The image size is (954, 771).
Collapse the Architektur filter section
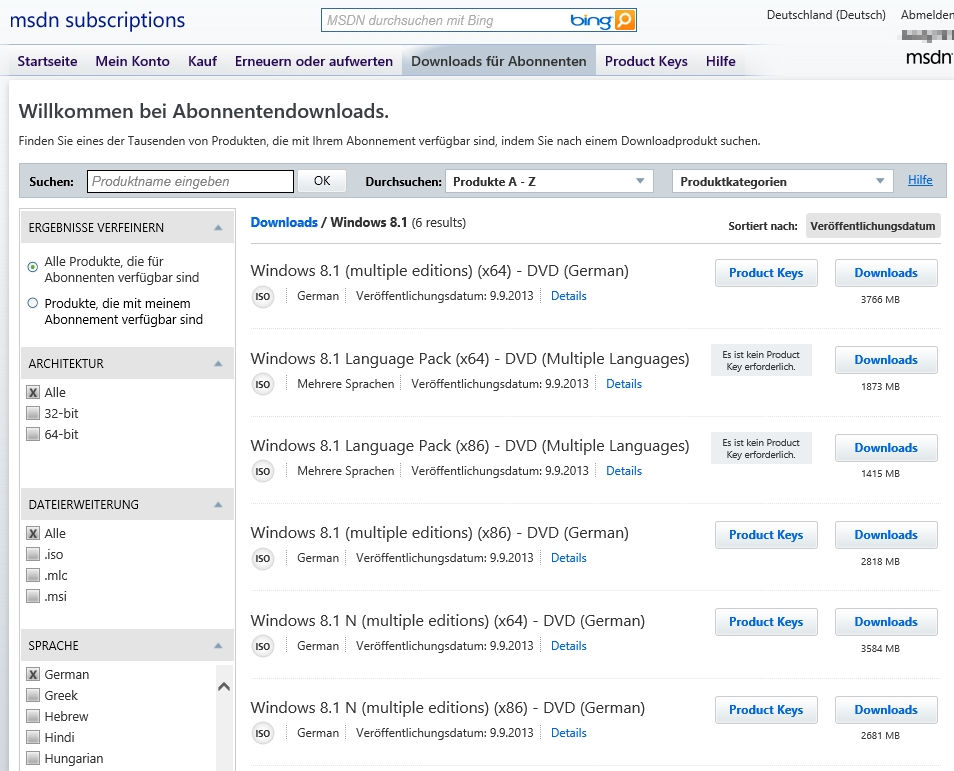tap(218, 364)
